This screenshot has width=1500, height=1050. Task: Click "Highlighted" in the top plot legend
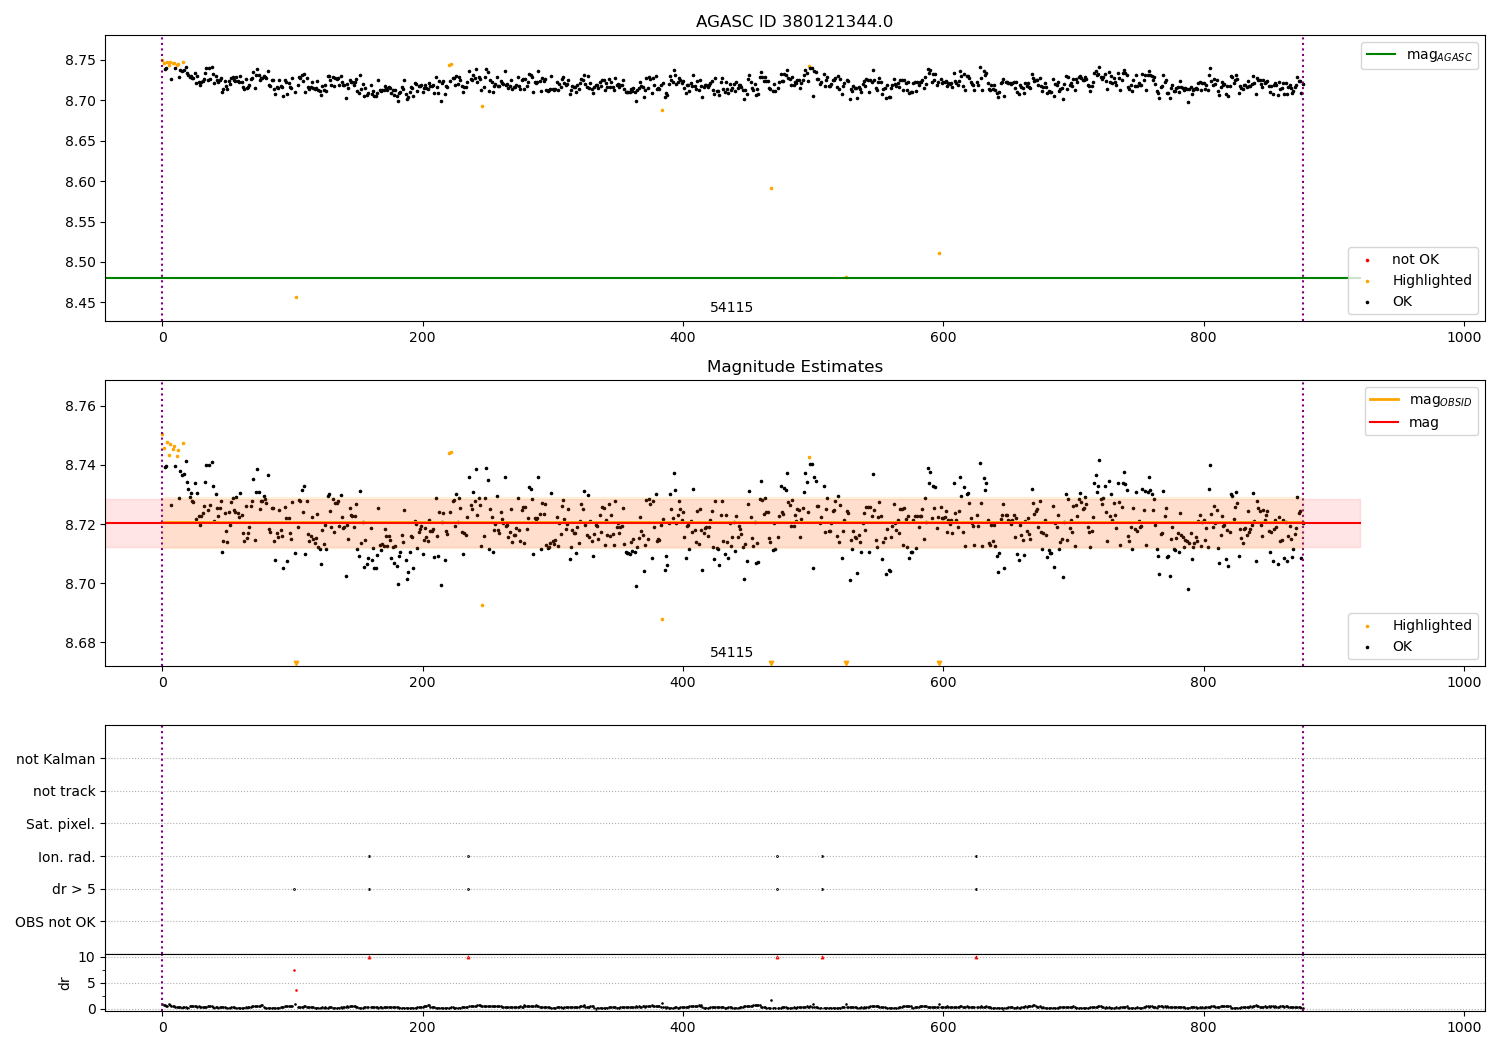pos(1432,281)
